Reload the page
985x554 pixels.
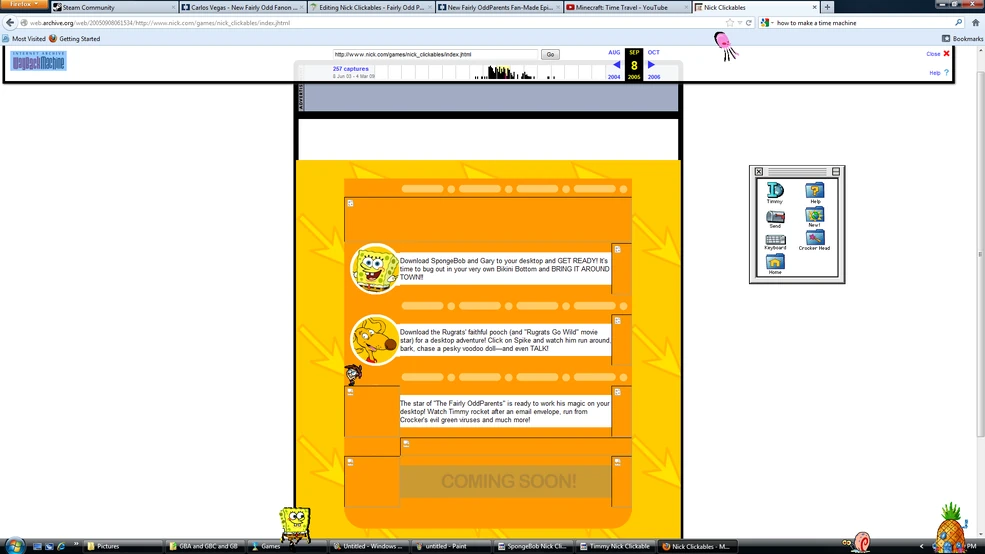pyautogui.click(x=749, y=23)
